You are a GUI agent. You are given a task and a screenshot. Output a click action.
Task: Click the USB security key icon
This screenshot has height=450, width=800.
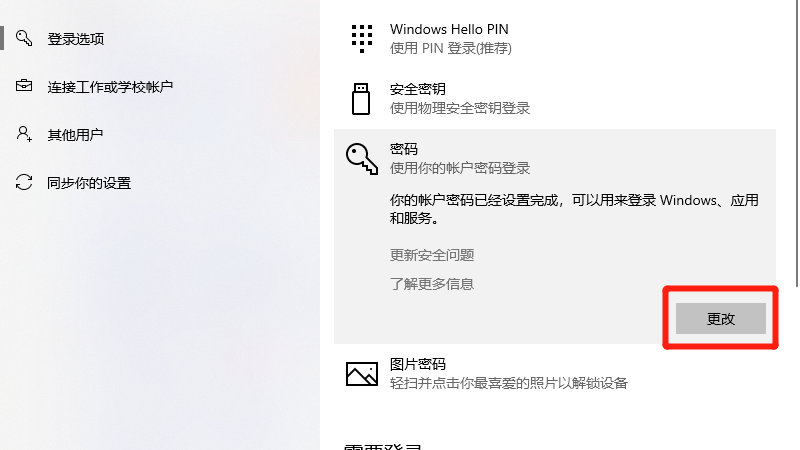point(361,98)
